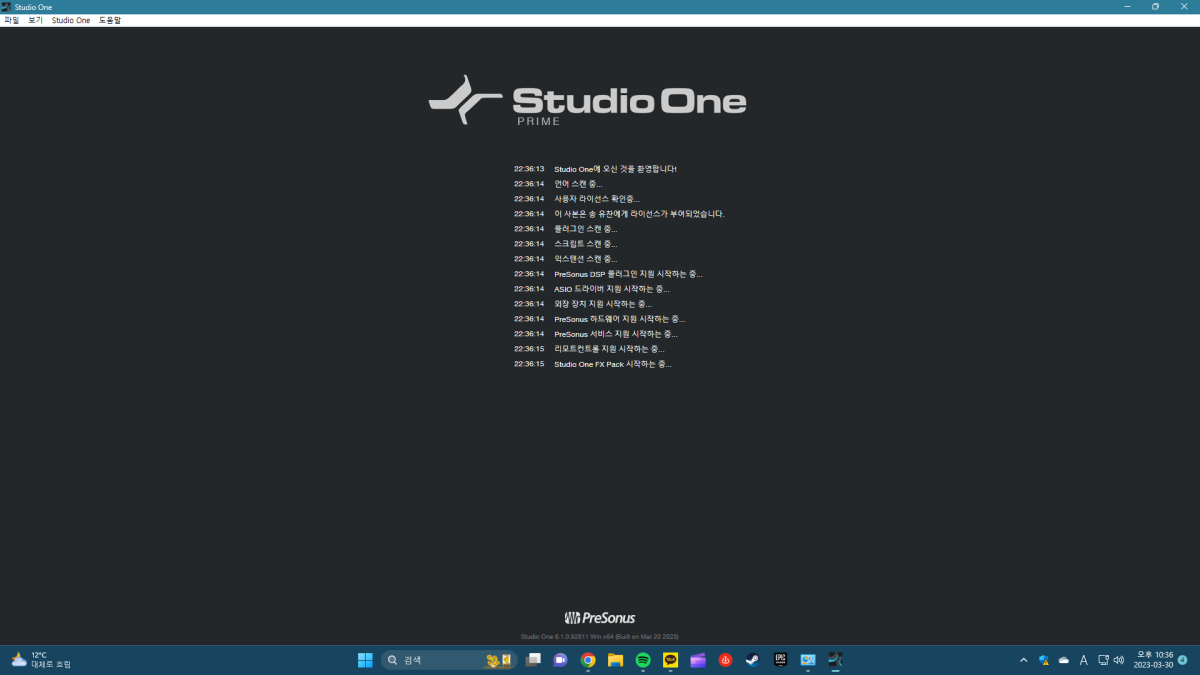Viewport: 1200px width, 675px height.
Task: Open the red circular app on taskbar
Action: [725, 660]
